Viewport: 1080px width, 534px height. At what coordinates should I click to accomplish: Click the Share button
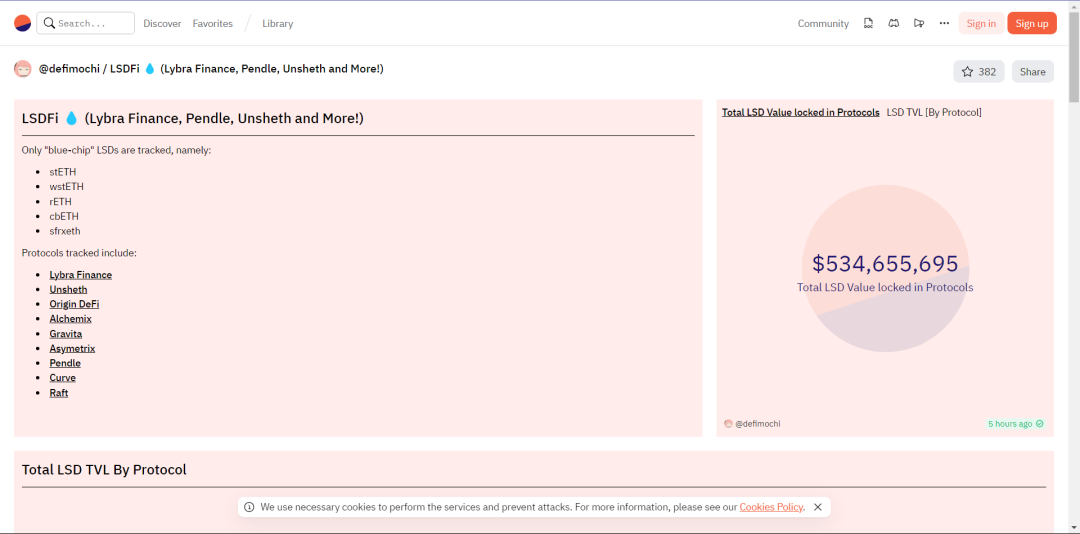[x=1032, y=72]
